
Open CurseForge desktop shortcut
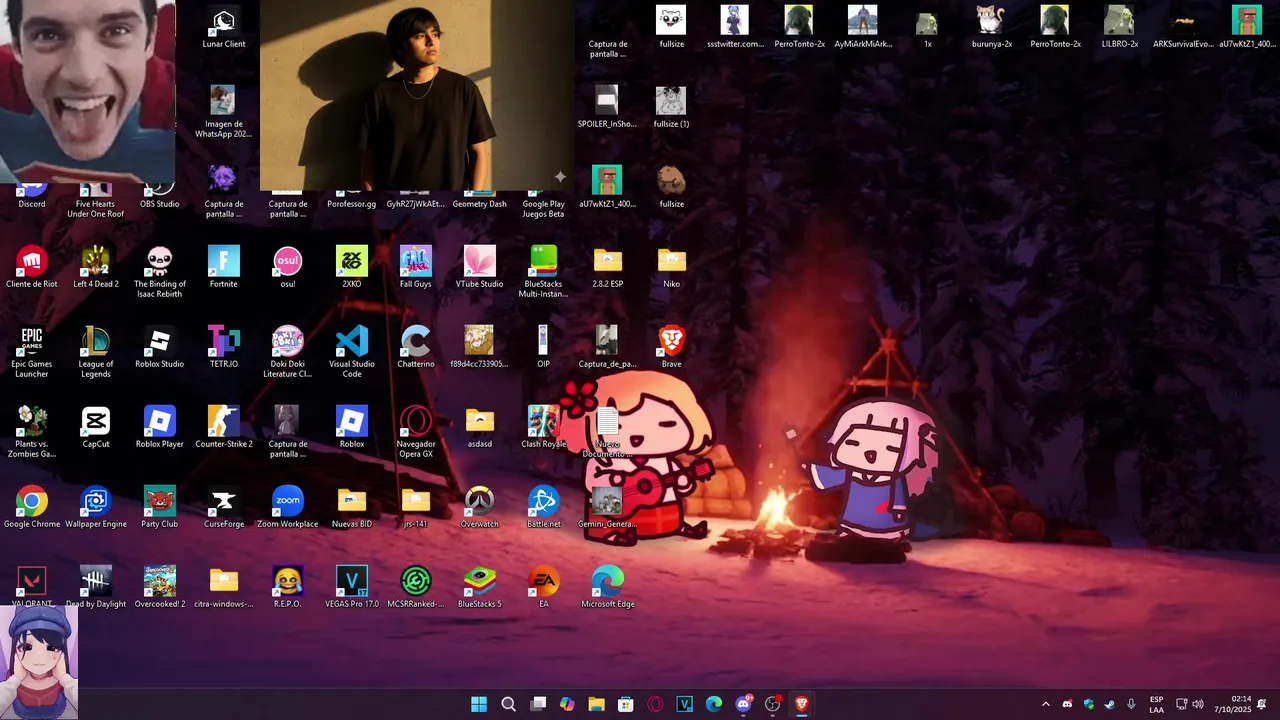tap(224, 508)
